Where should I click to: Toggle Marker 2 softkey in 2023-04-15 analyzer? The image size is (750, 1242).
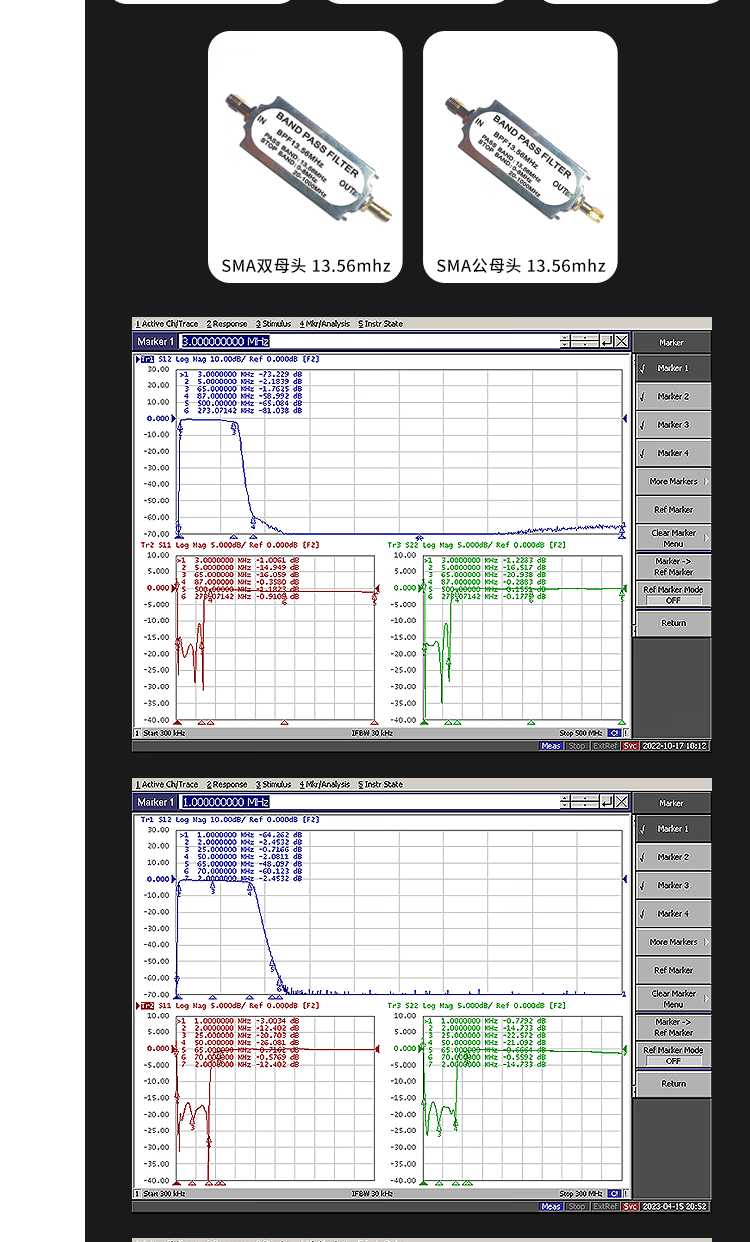tap(673, 857)
